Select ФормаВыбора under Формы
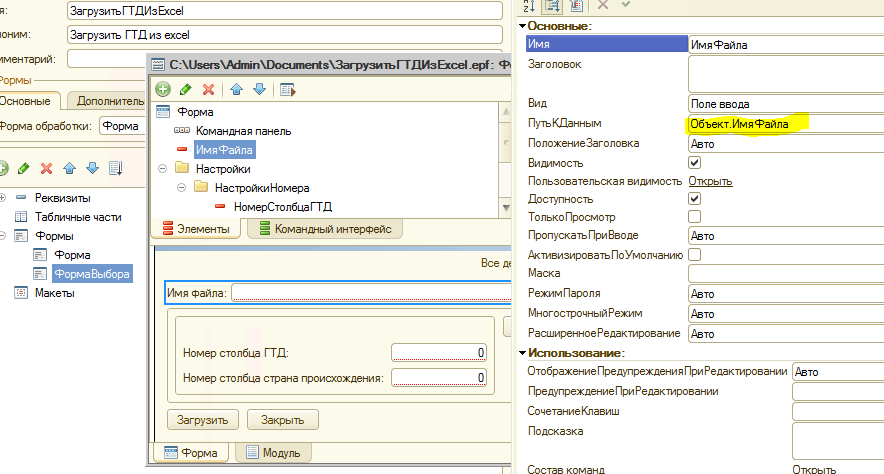884x474 pixels. 92,274
